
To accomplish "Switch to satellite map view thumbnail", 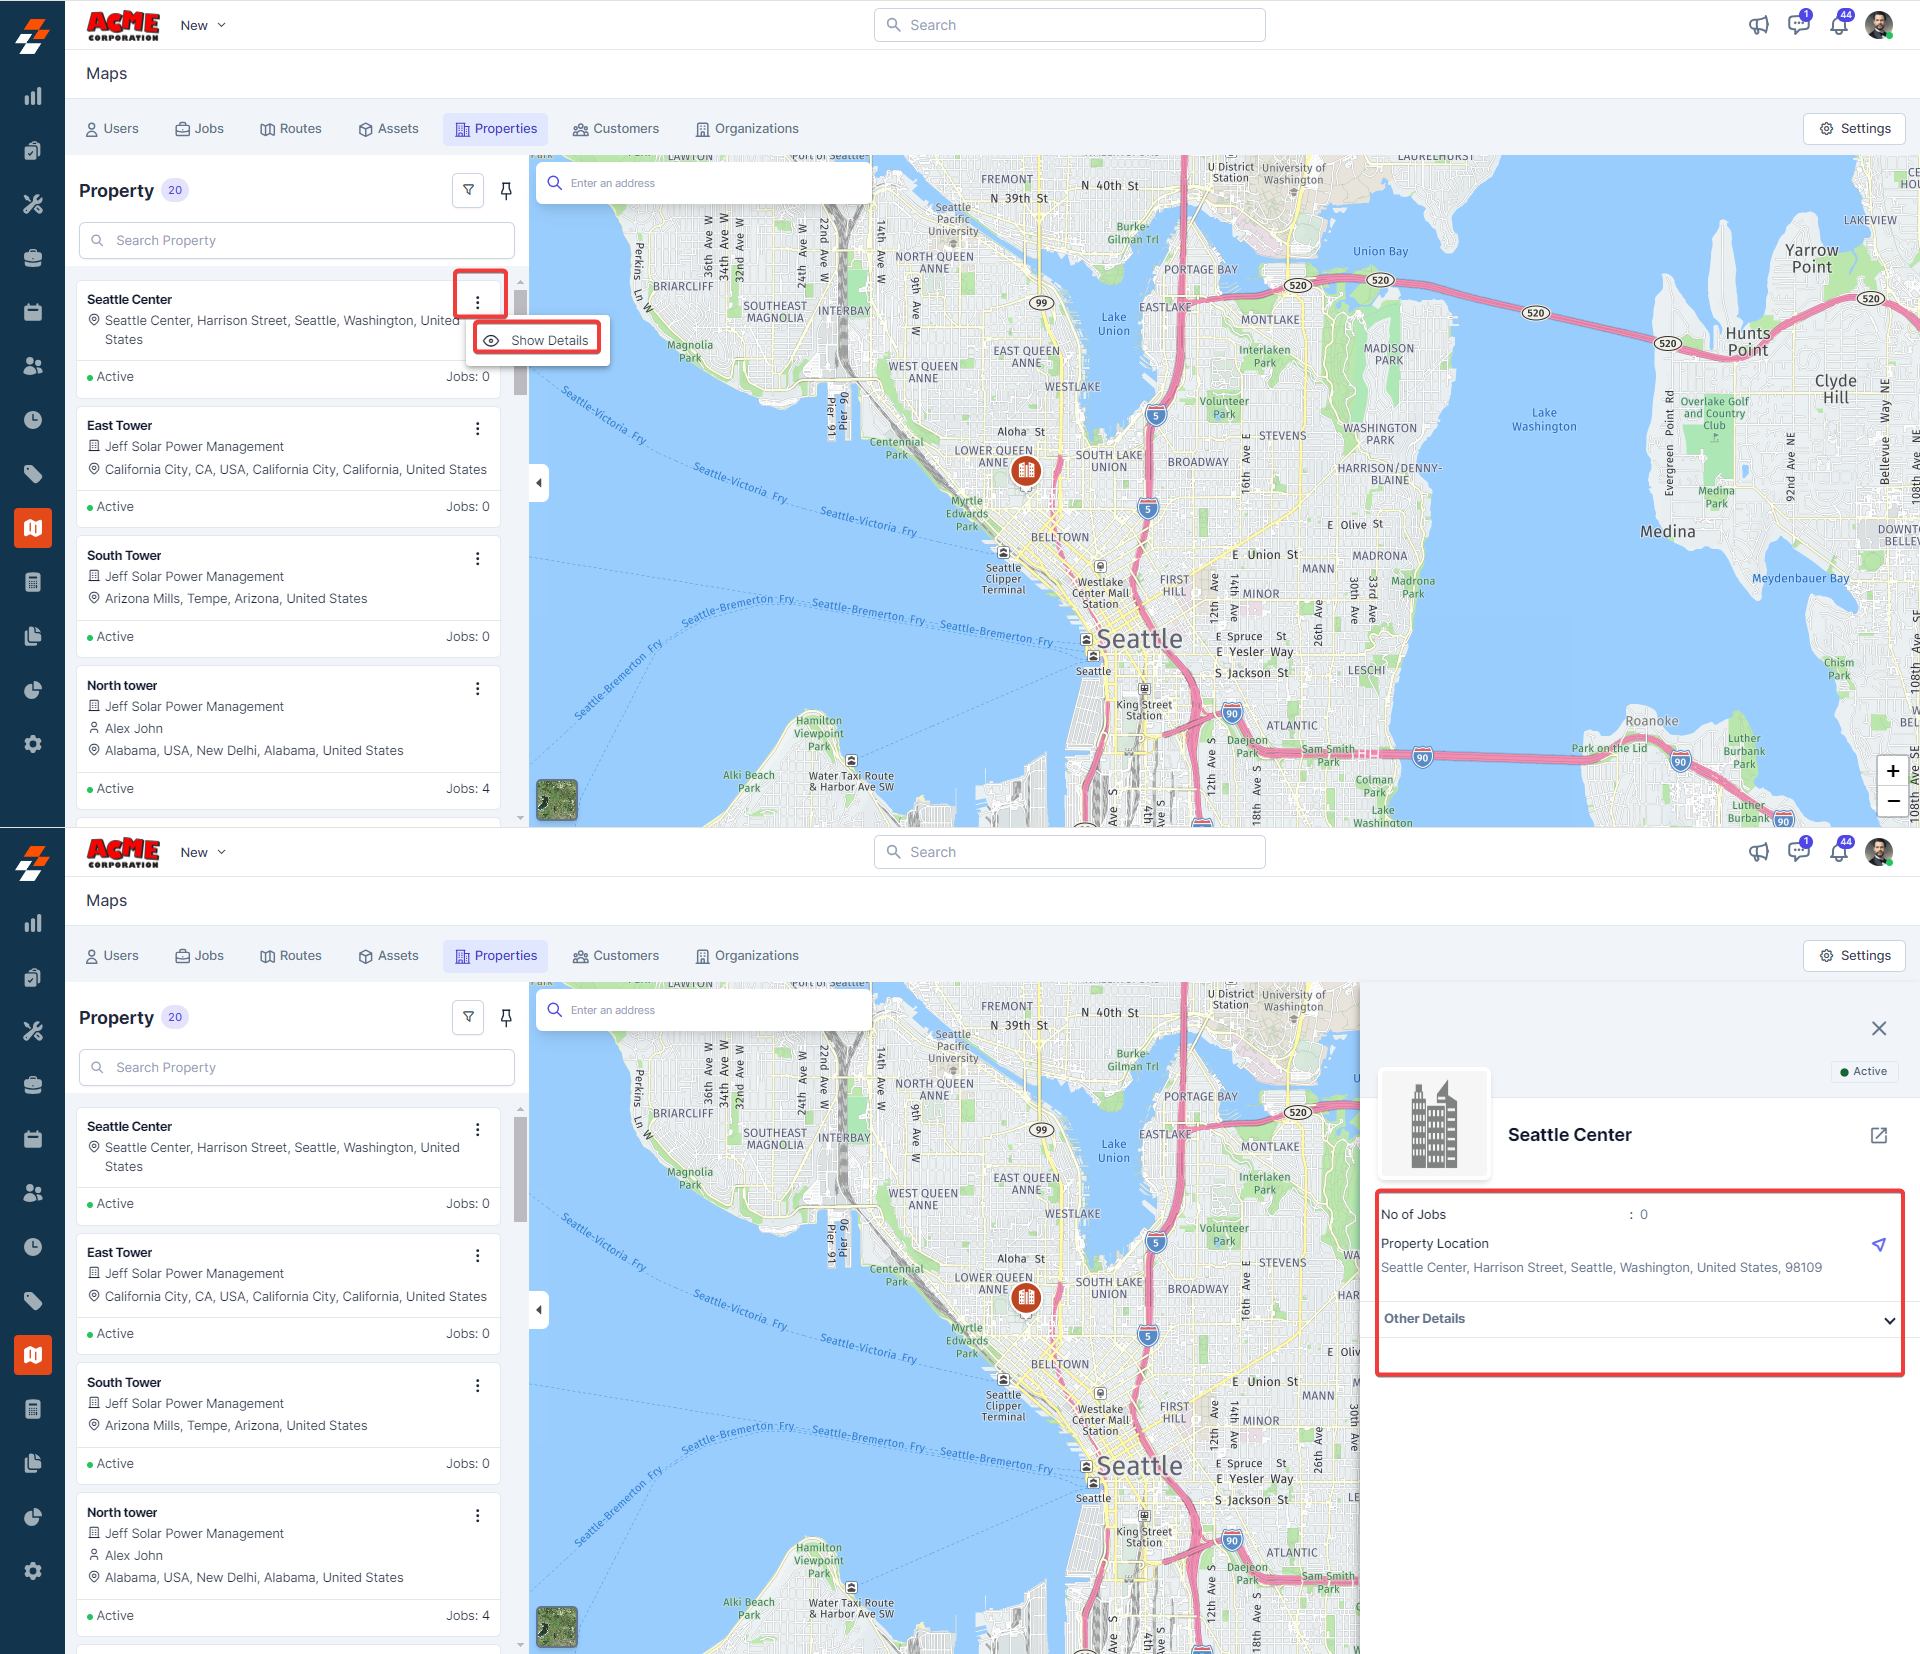I will [557, 800].
